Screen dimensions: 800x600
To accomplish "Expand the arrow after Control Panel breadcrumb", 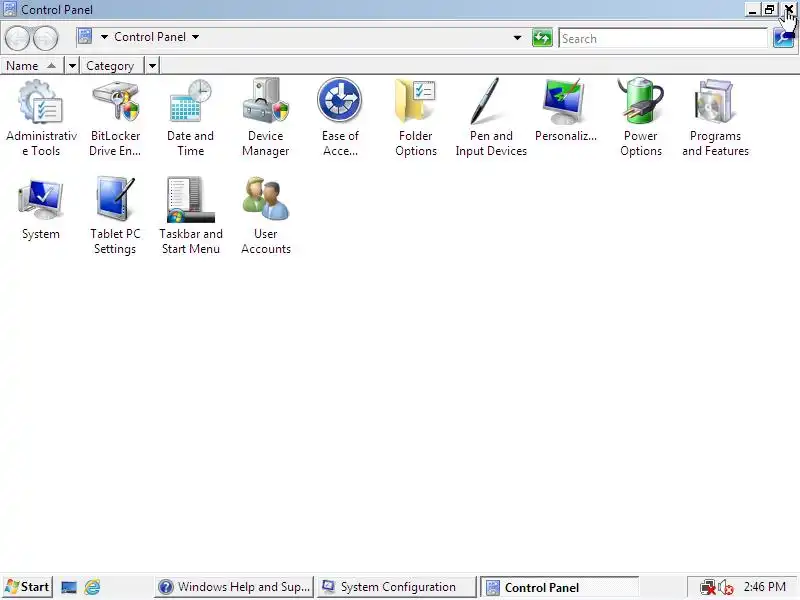I will [x=195, y=37].
